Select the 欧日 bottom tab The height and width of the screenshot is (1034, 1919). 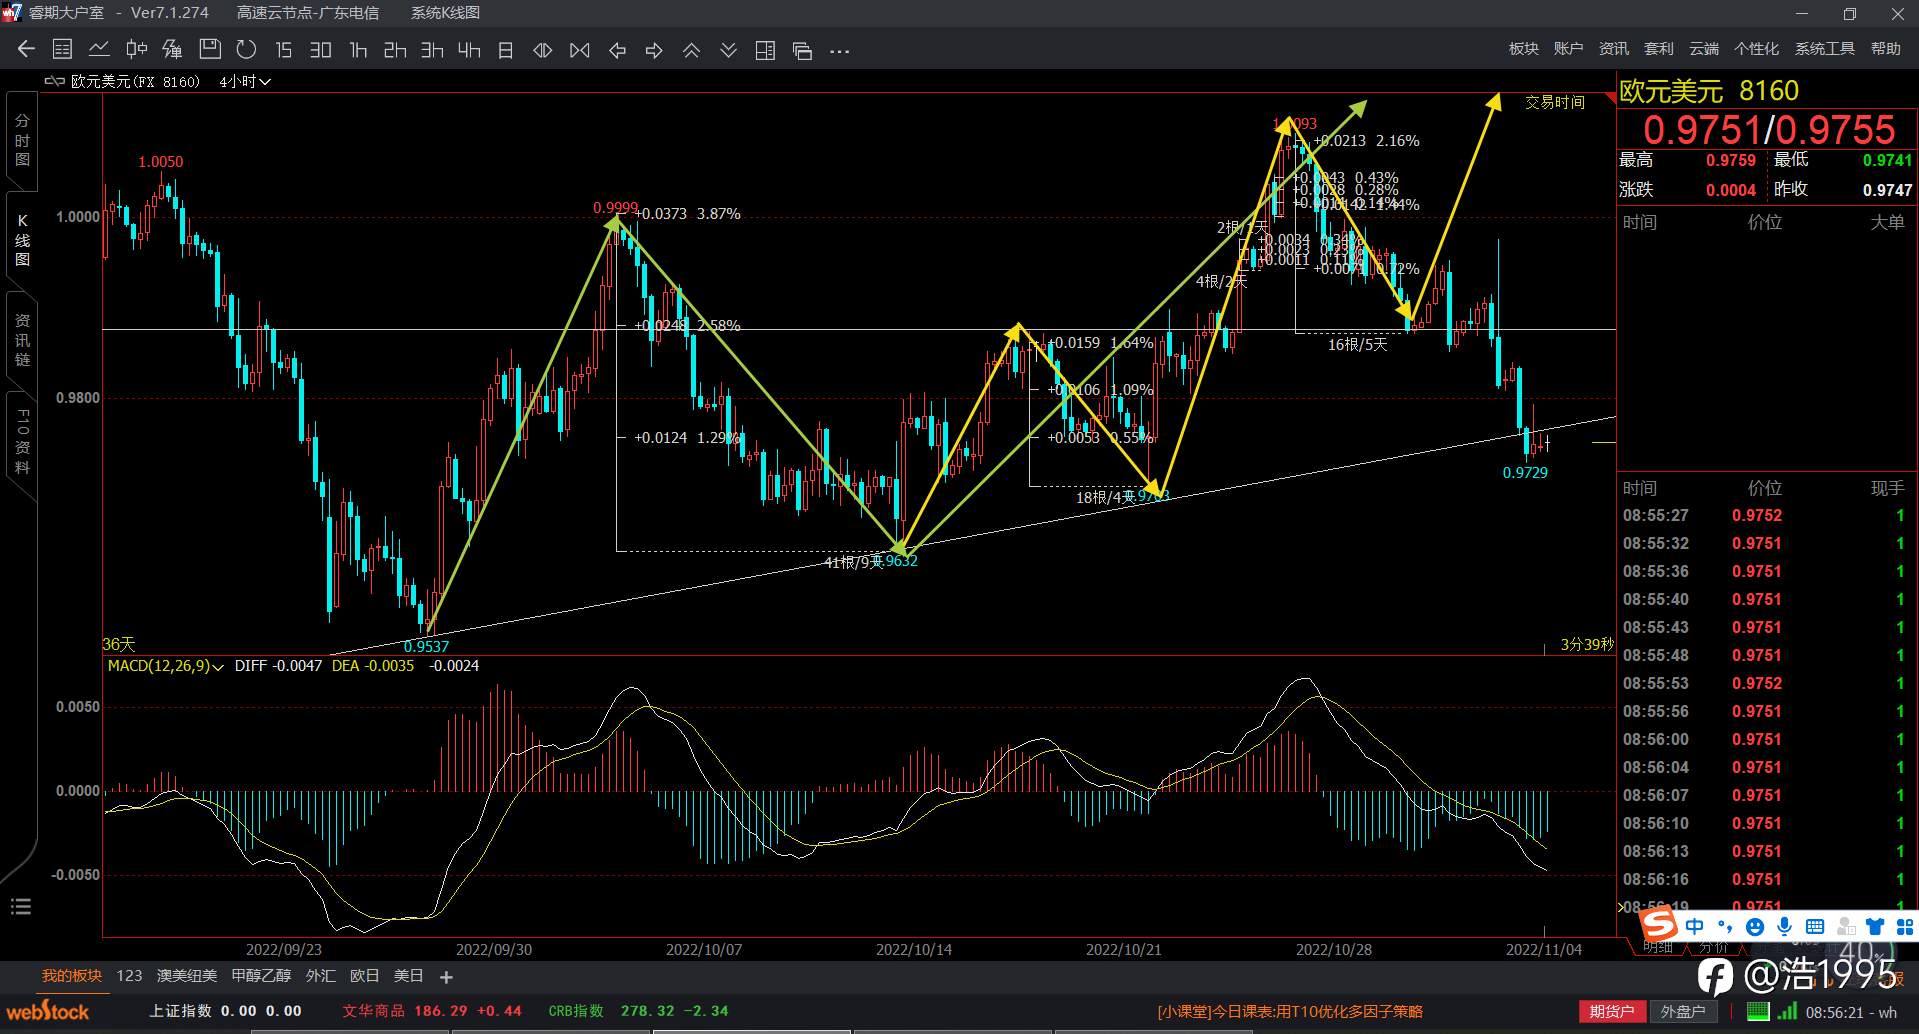(x=364, y=976)
